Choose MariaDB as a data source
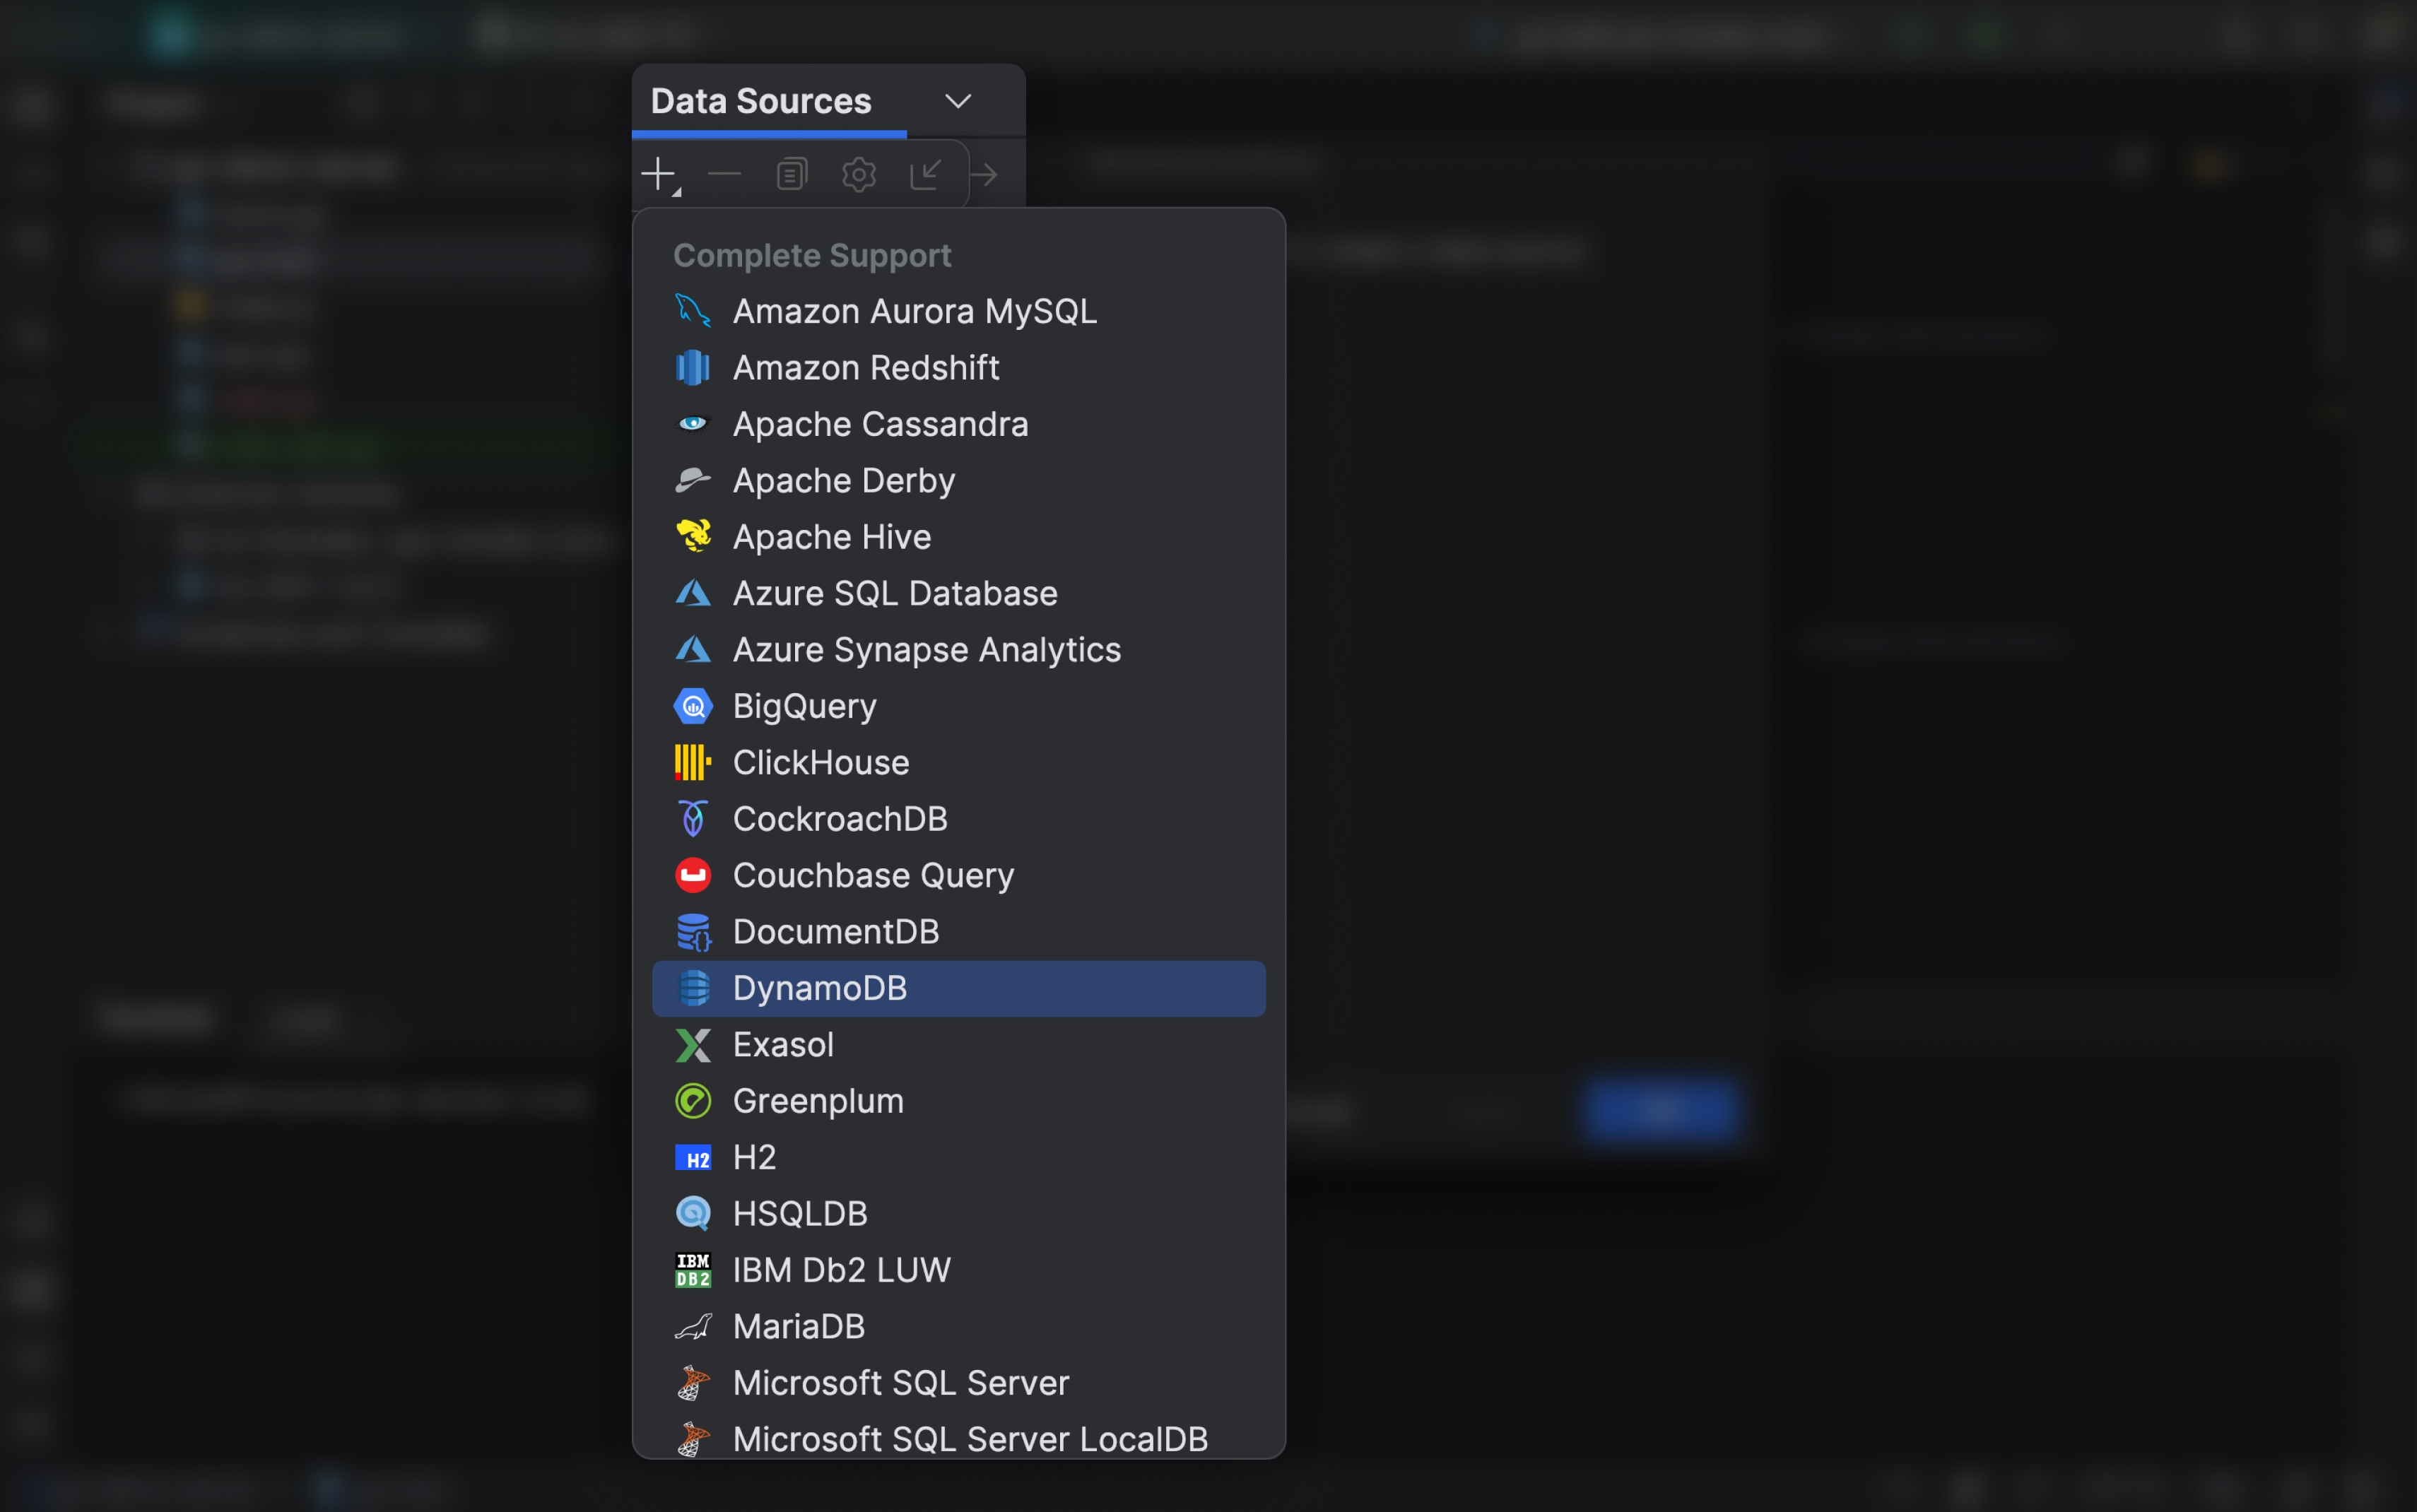Viewport: 2417px width, 1512px height. 799,1326
